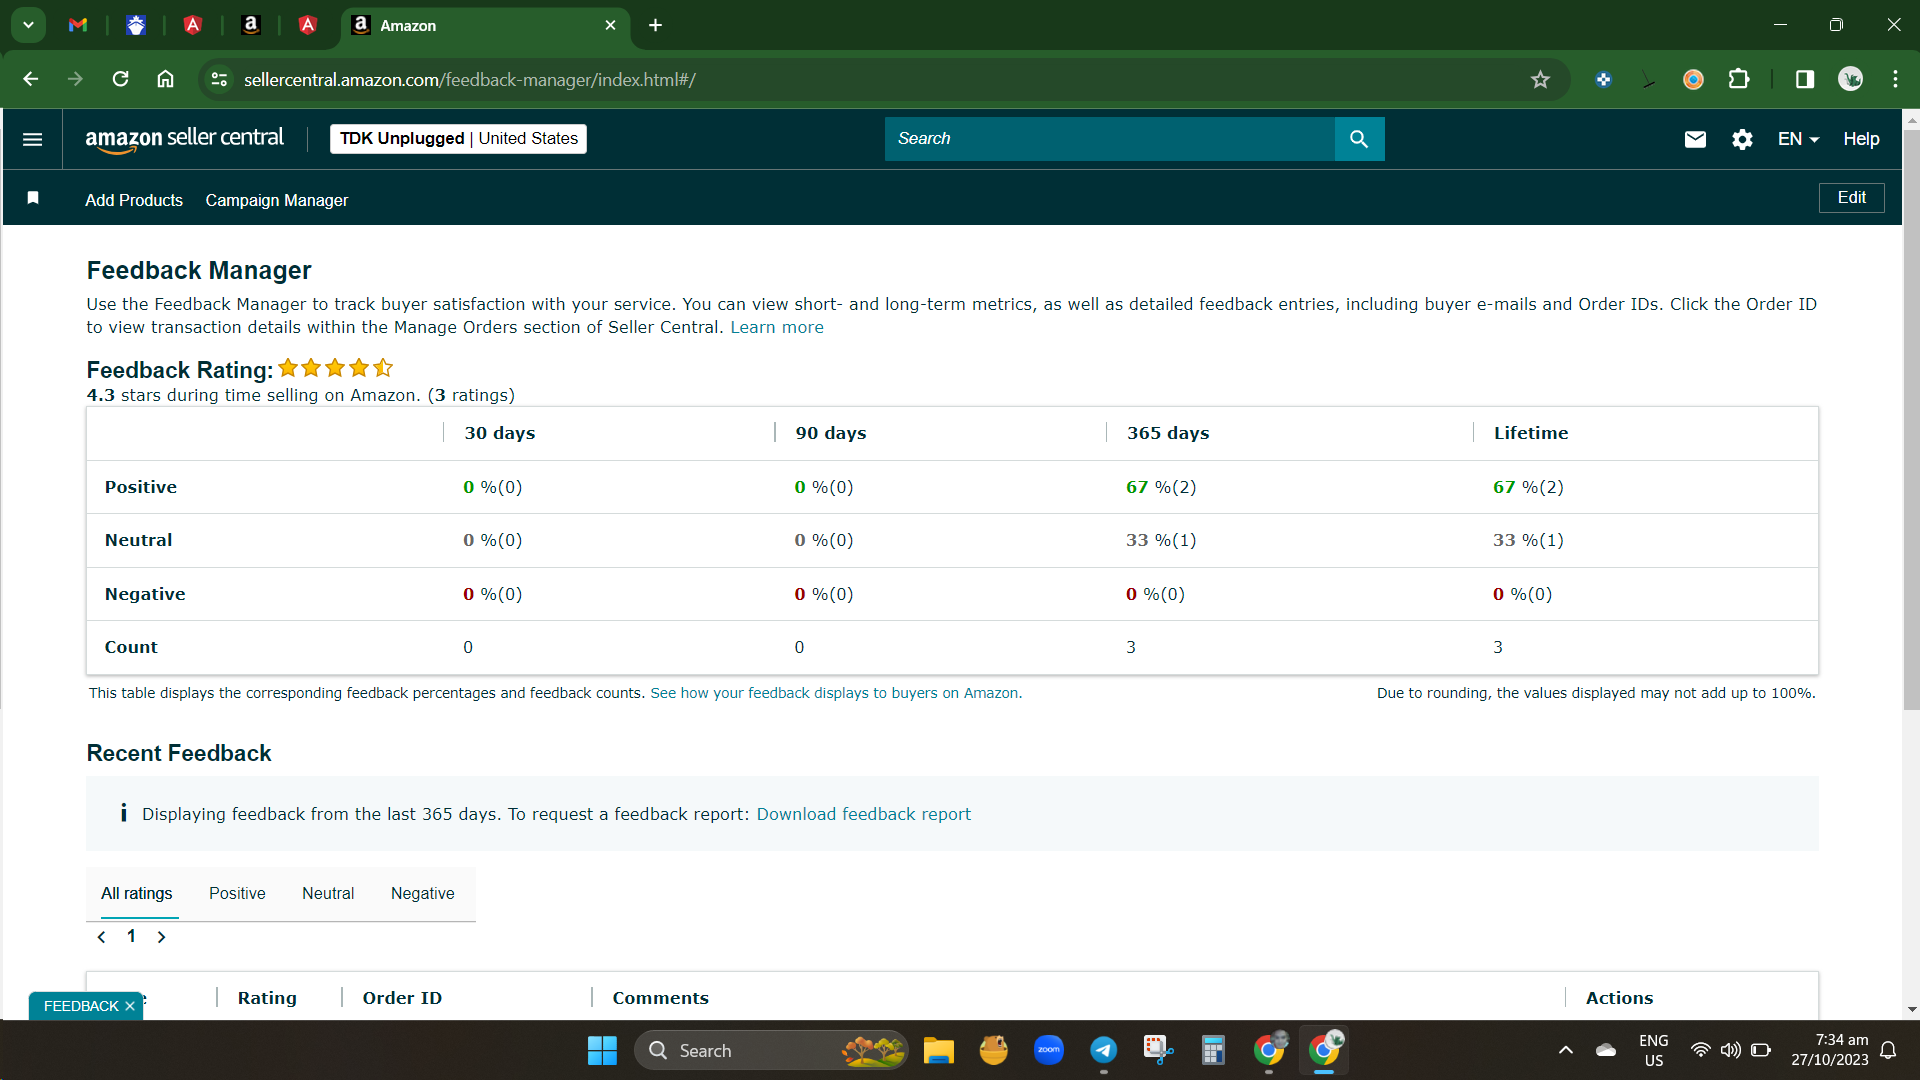Open the tab search dropdown arrow

point(28,25)
